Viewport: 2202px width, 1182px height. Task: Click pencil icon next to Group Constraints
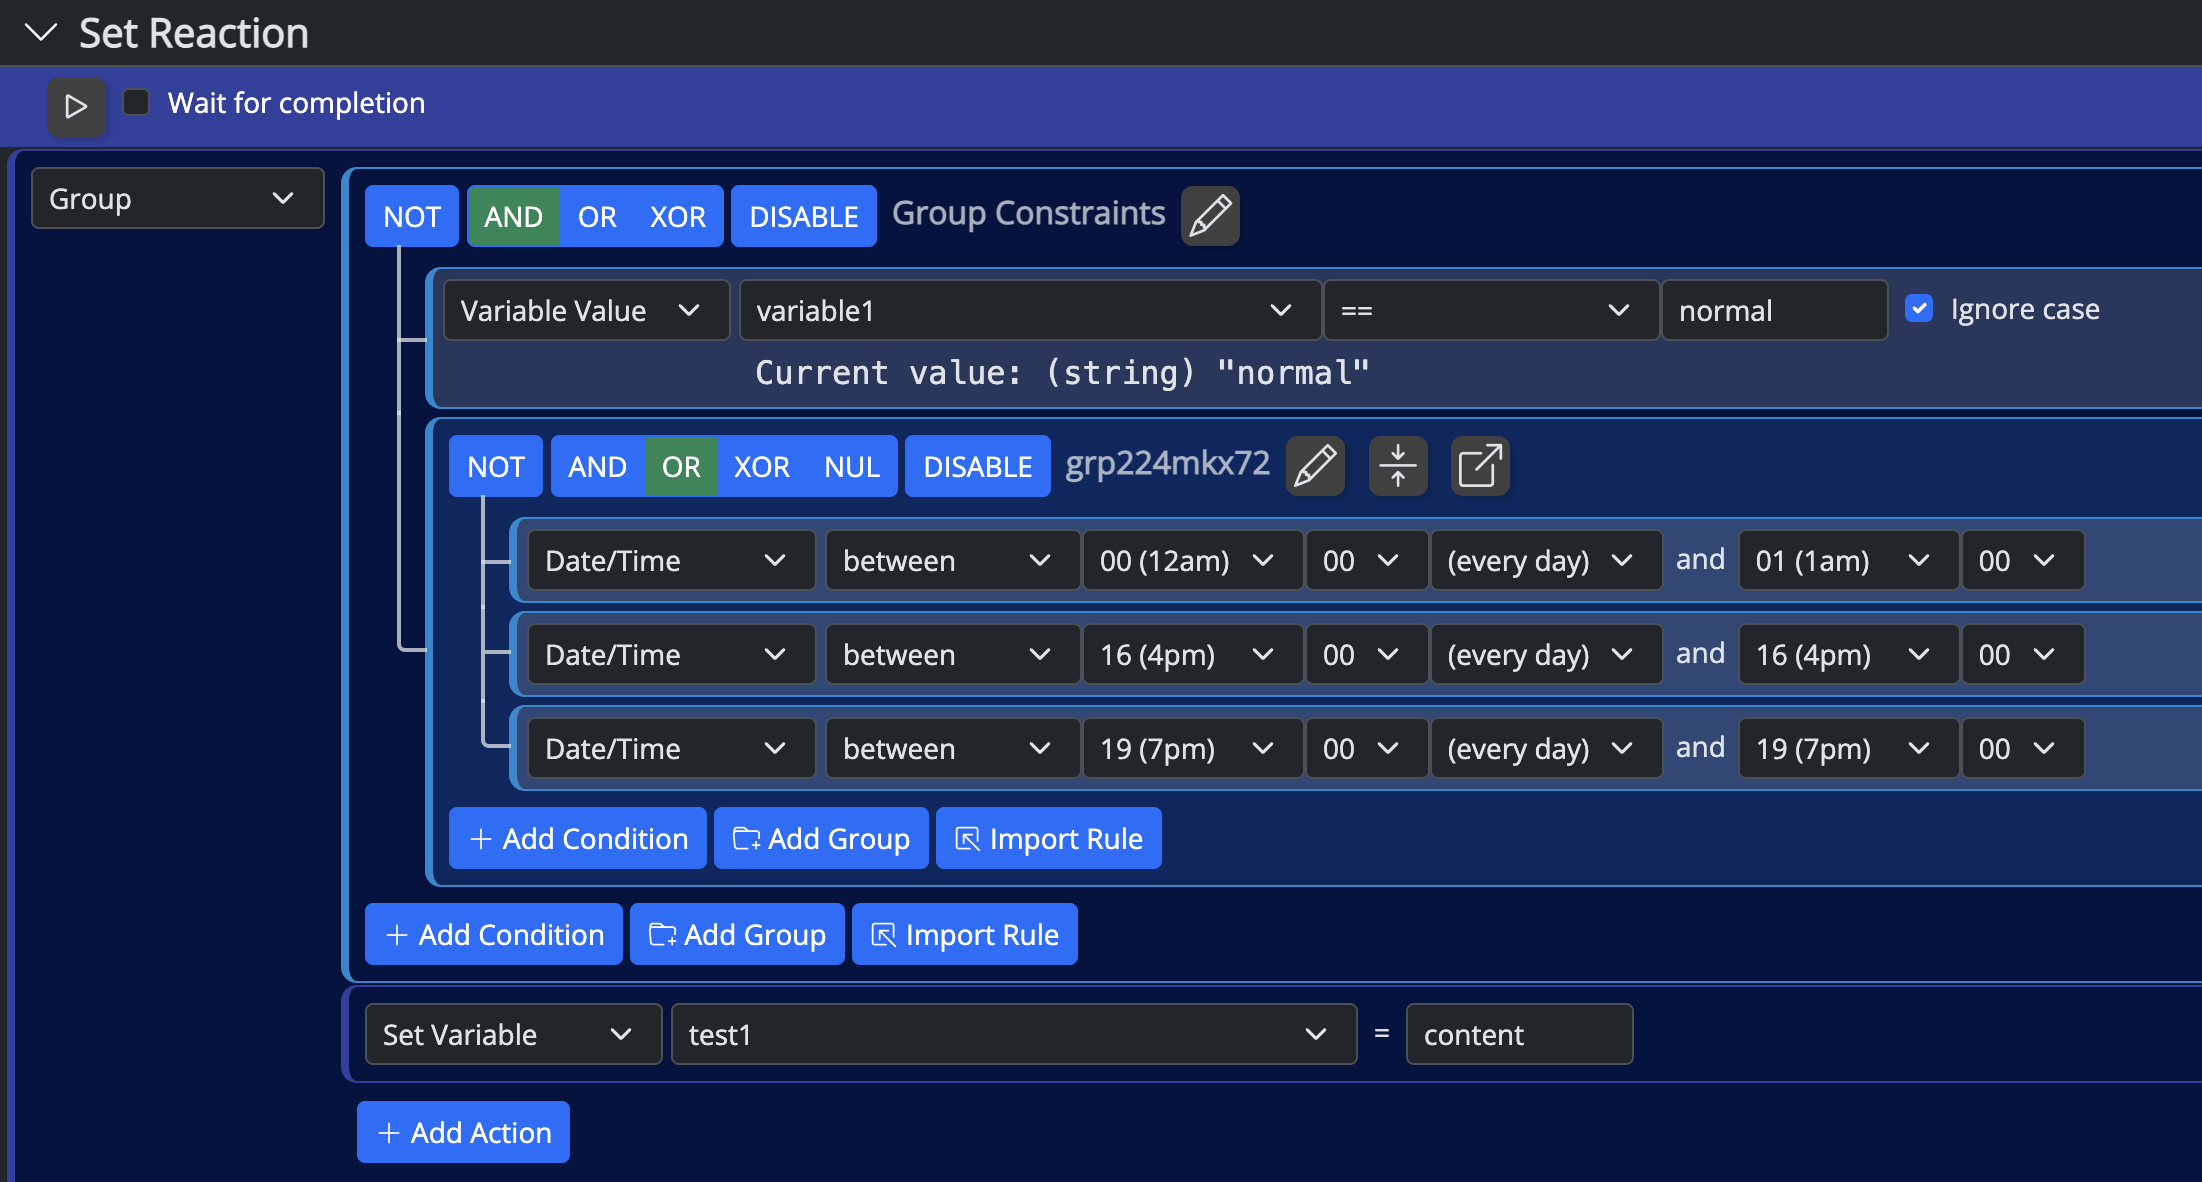click(1210, 216)
